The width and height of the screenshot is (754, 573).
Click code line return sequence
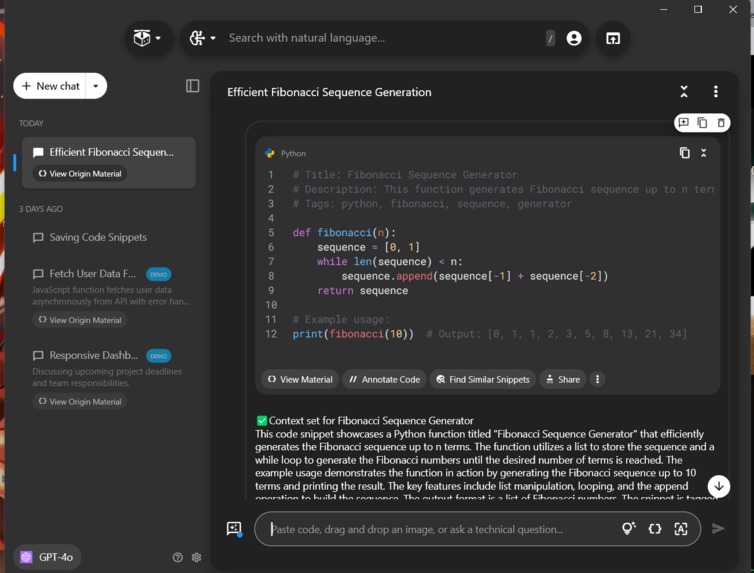(363, 290)
